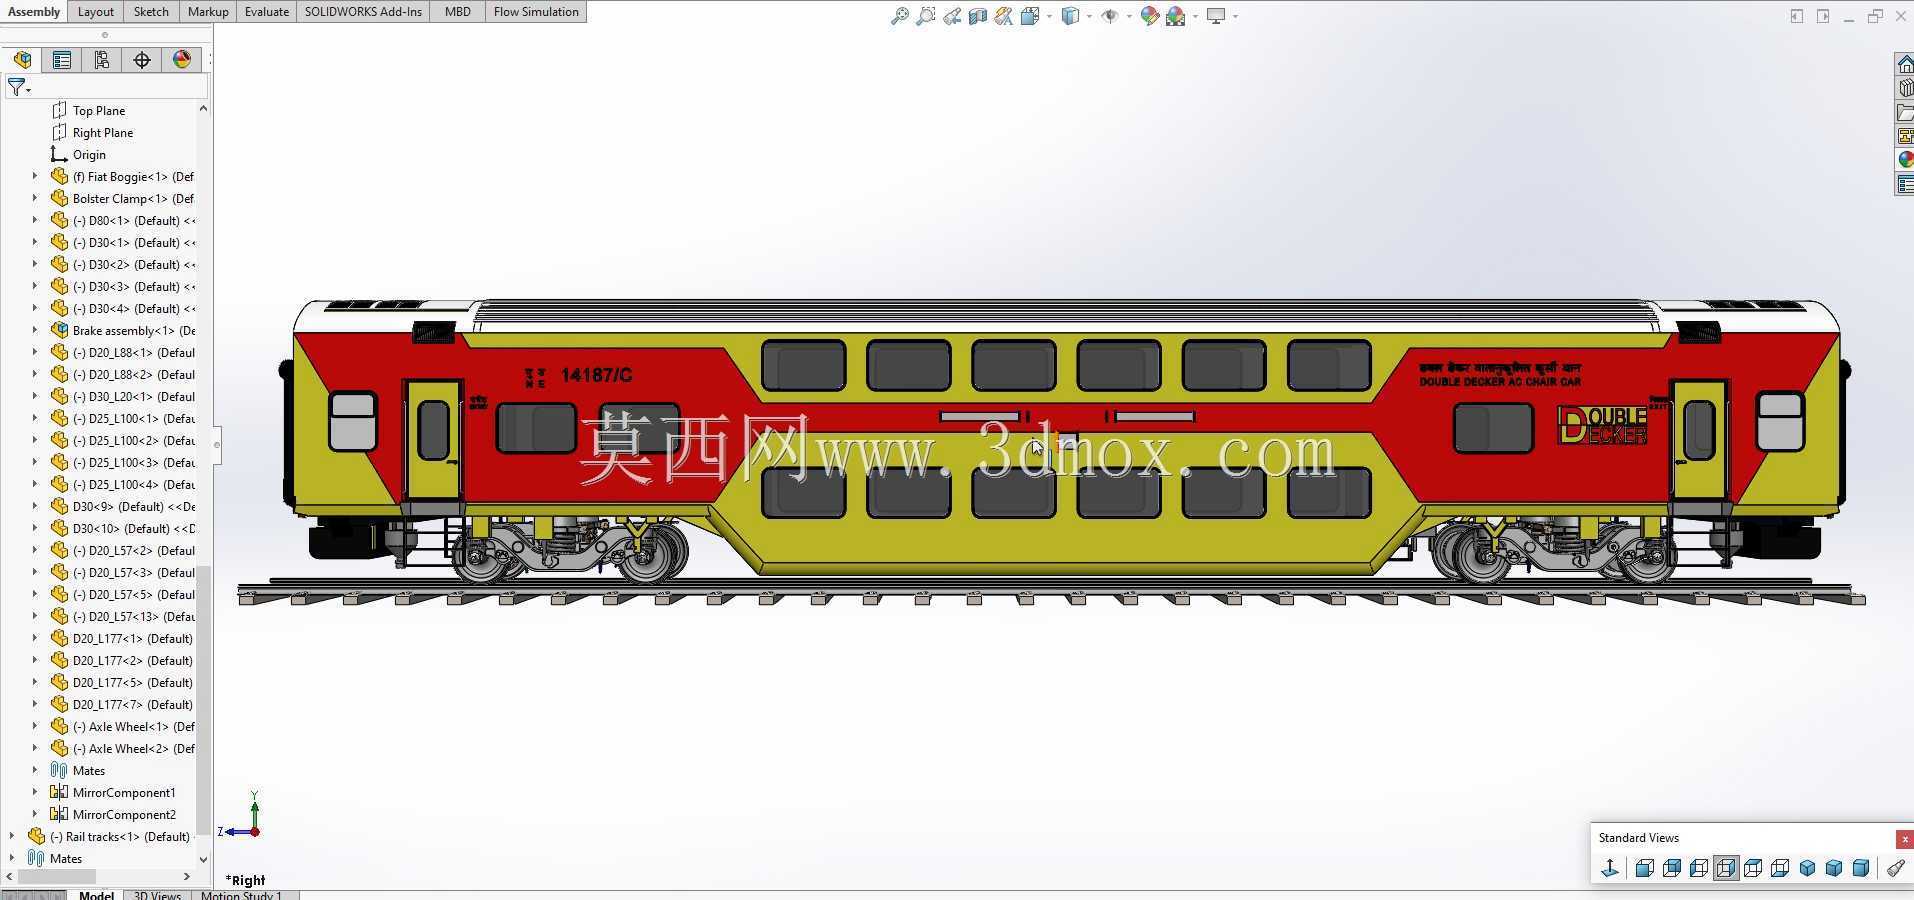Viewport: 1914px width, 900px height.
Task: Open the PropertyManager tab
Action: click(62, 60)
